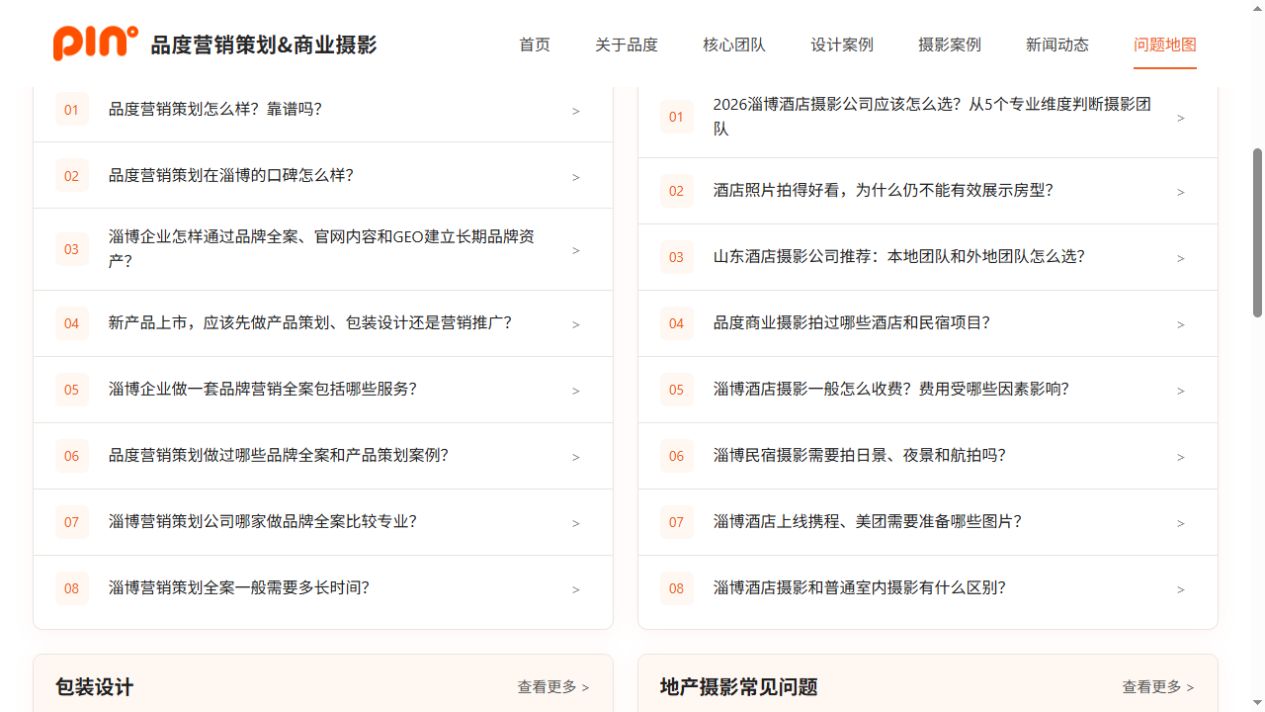Viewport: 1265px width, 712px height.
Task: Click the arrow beside 山东酒店摄影公司推荐 question
Action: tap(1181, 258)
